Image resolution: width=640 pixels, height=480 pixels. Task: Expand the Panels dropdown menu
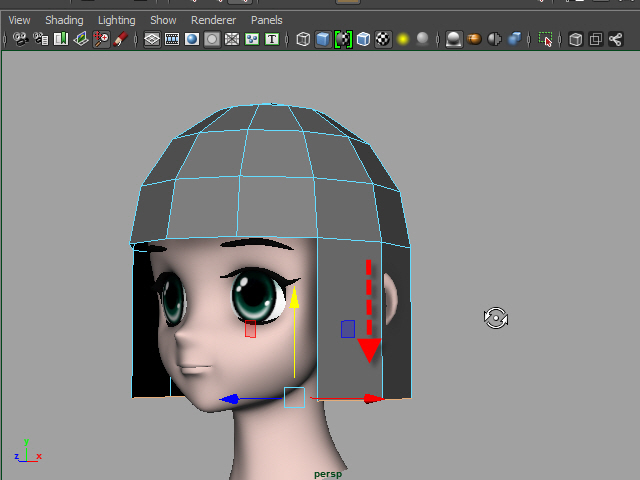click(x=266, y=20)
